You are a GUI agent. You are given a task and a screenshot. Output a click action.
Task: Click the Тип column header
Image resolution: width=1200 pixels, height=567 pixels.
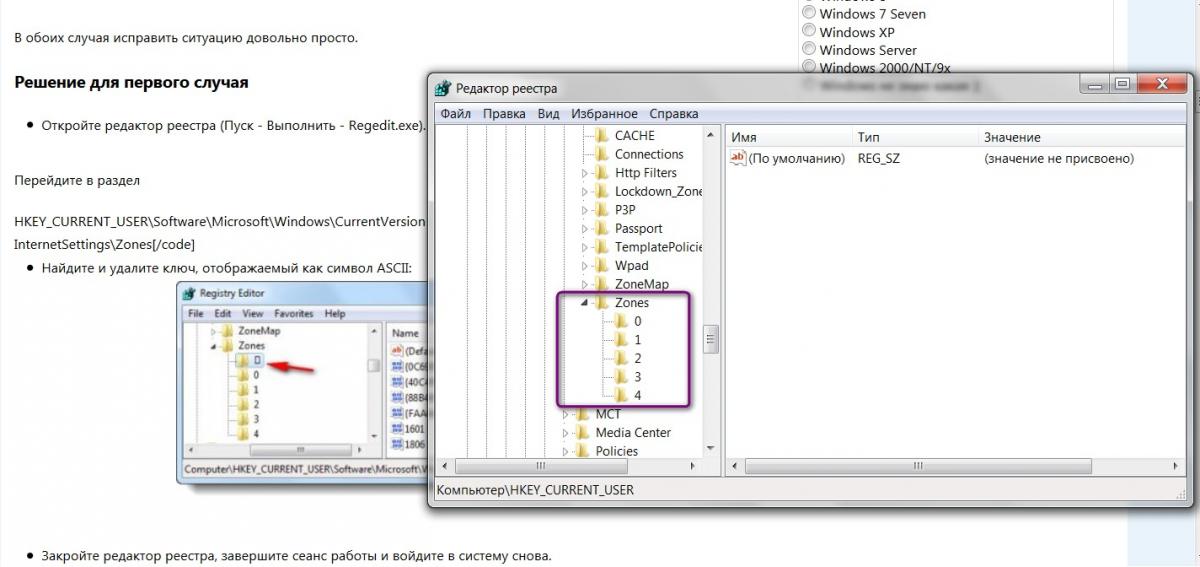point(916,137)
